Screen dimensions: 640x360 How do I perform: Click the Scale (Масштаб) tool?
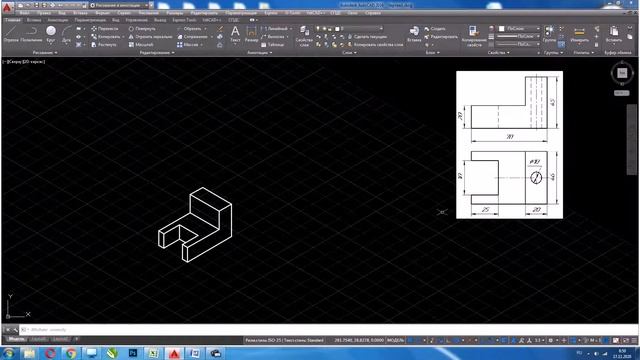[141, 44]
